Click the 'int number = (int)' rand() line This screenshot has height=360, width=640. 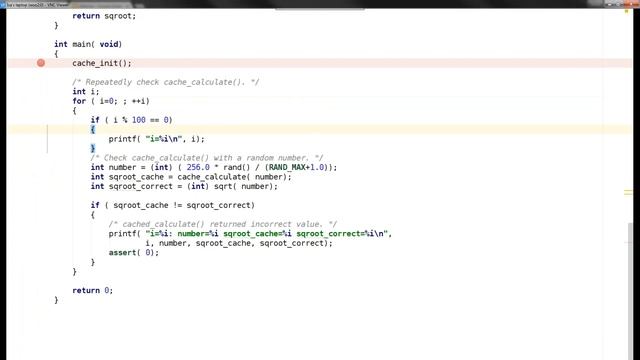(x=214, y=167)
